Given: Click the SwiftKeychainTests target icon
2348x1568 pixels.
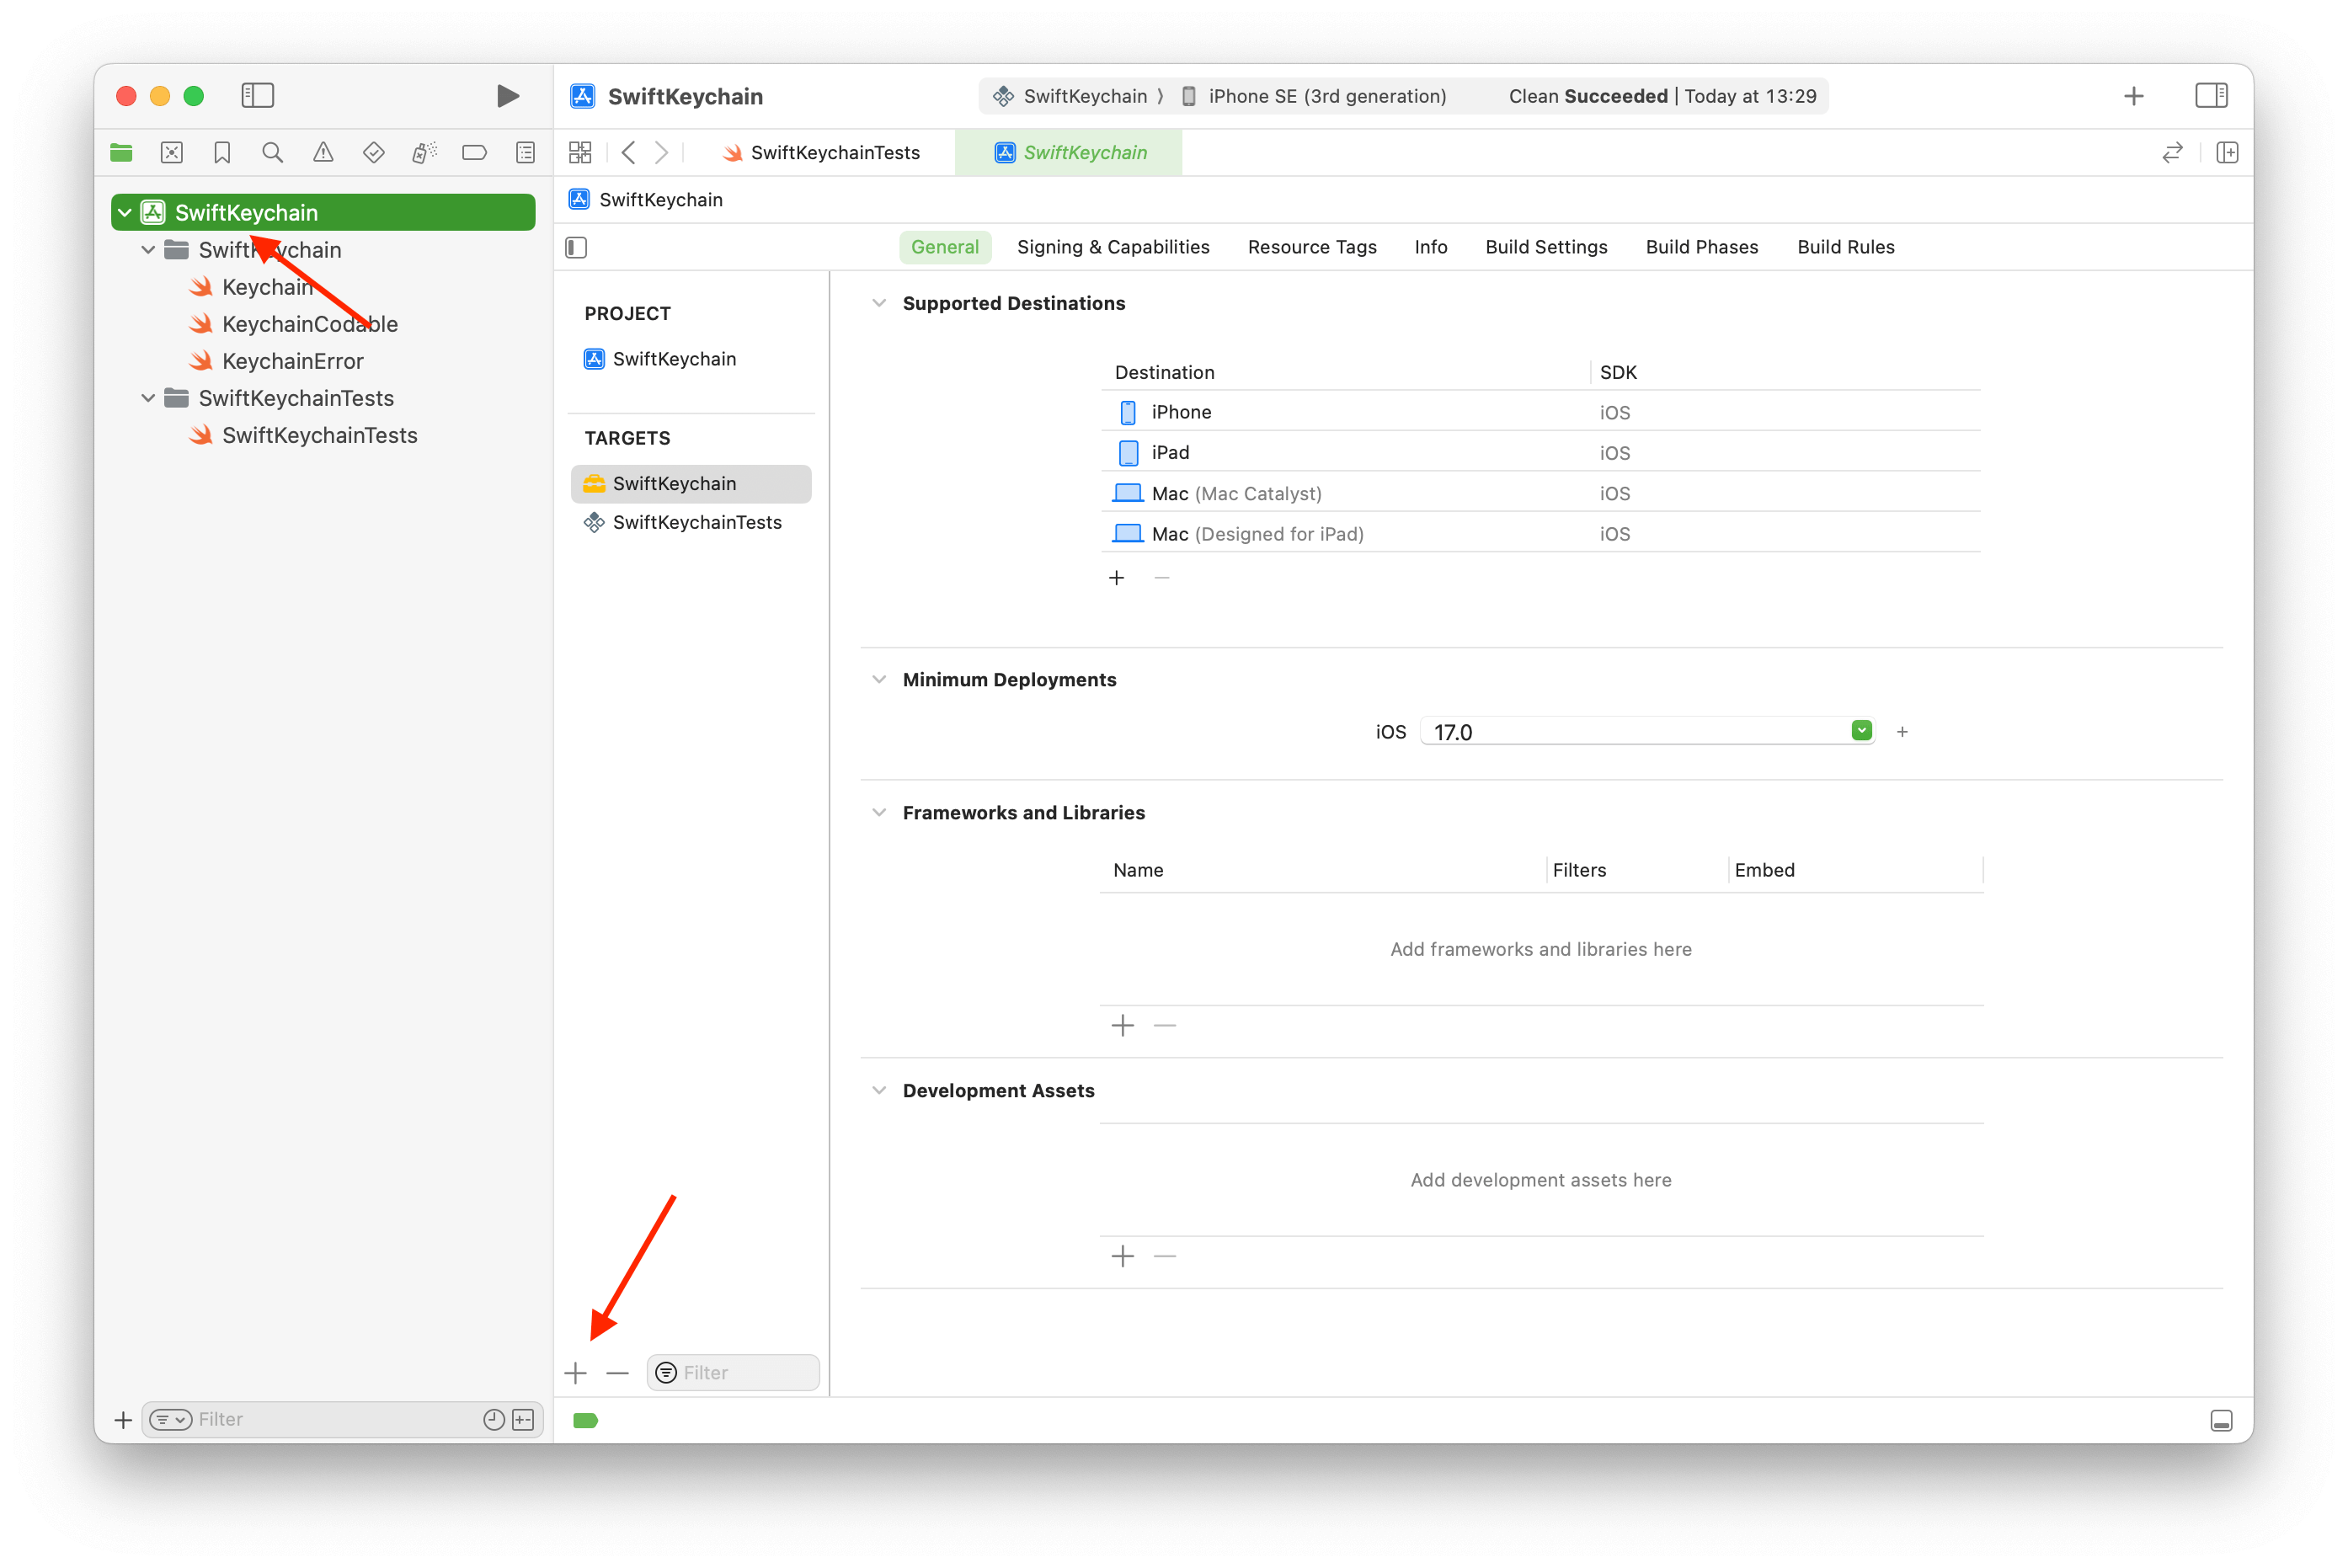Looking at the screenshot, I should pos(593,521).
